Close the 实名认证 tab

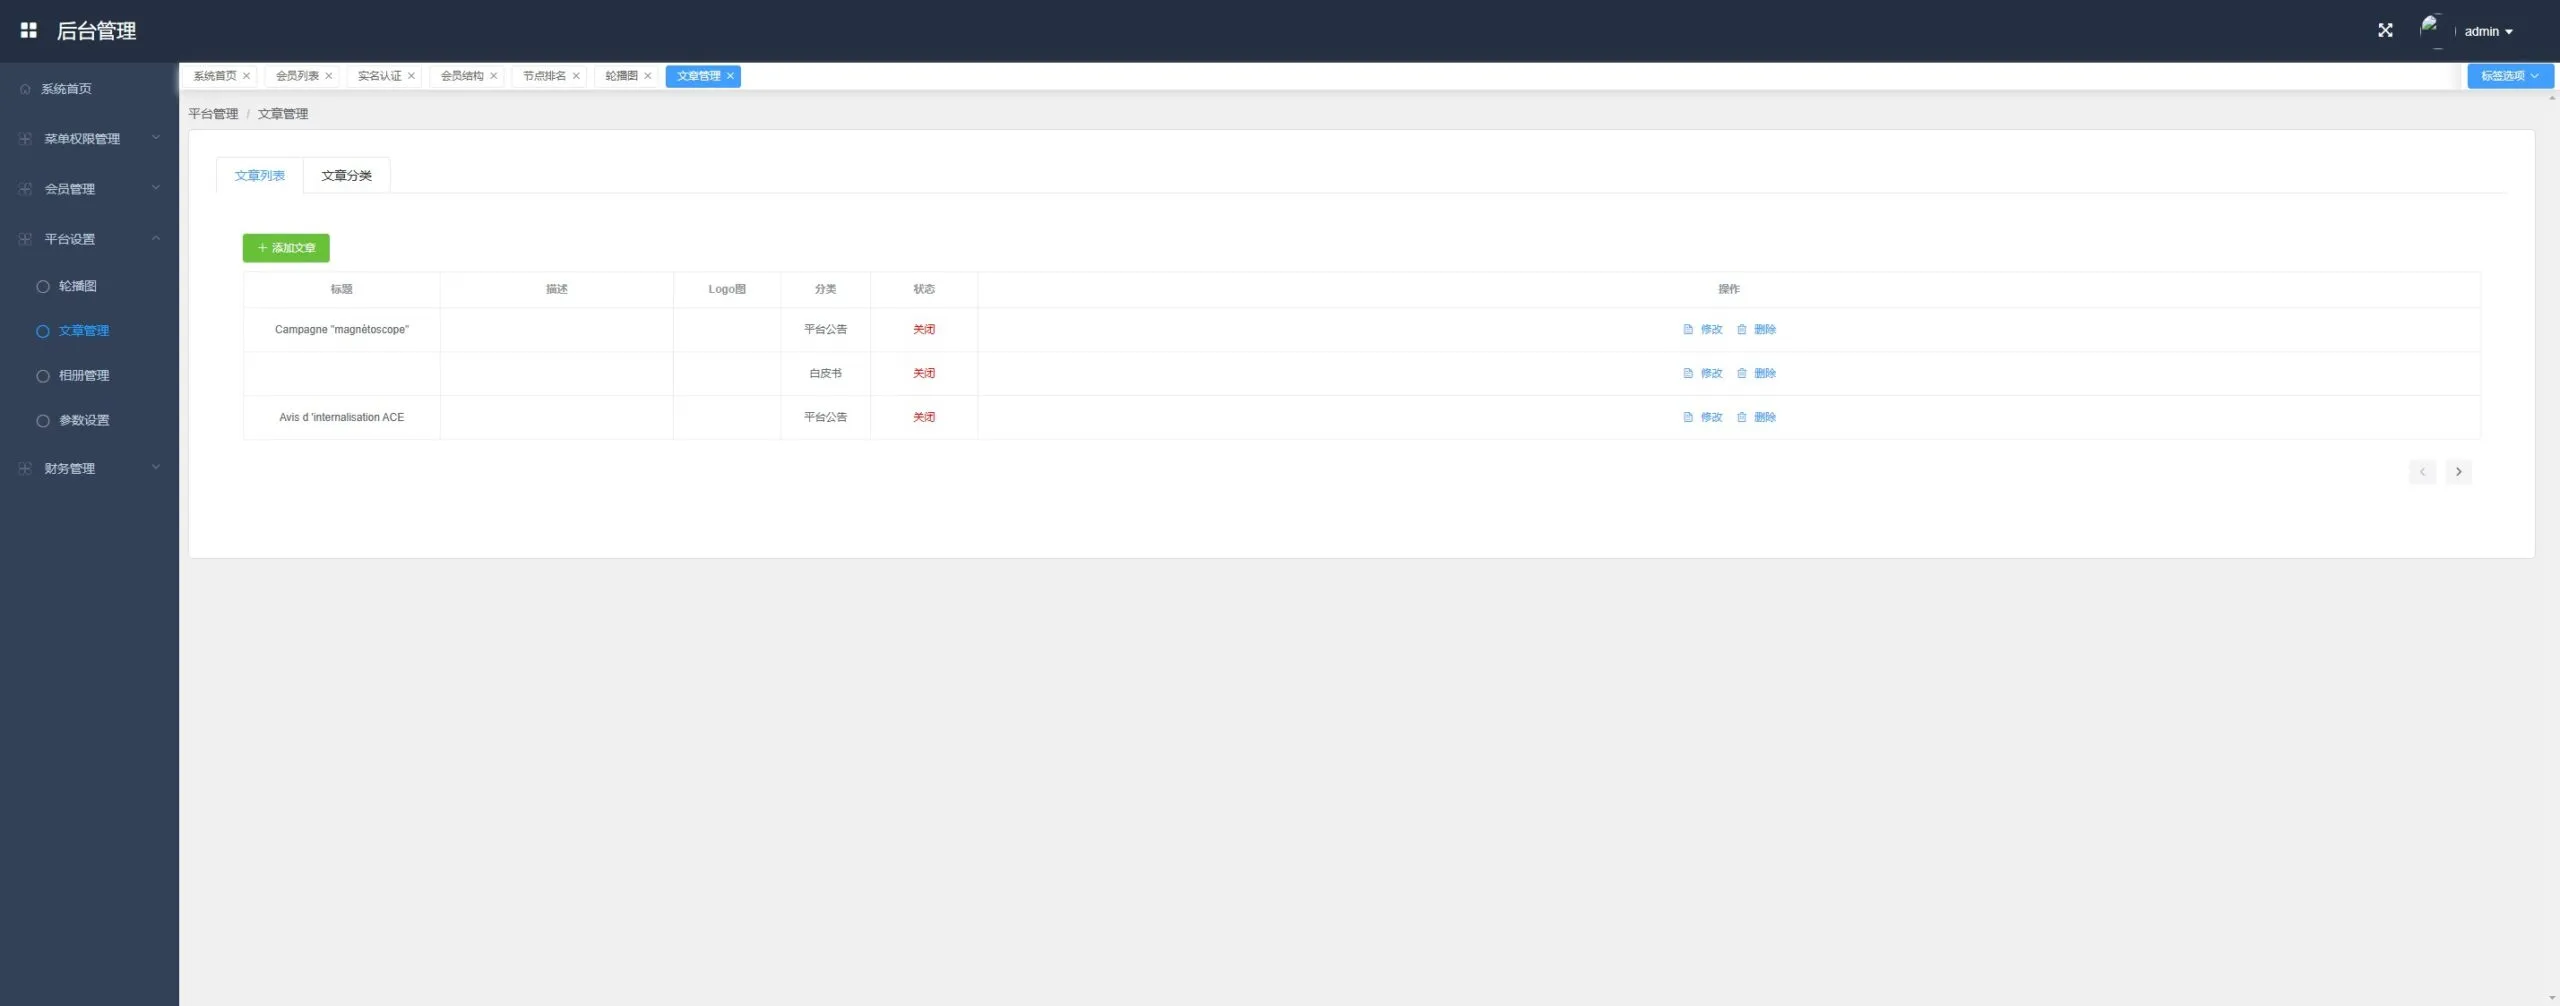411,76
